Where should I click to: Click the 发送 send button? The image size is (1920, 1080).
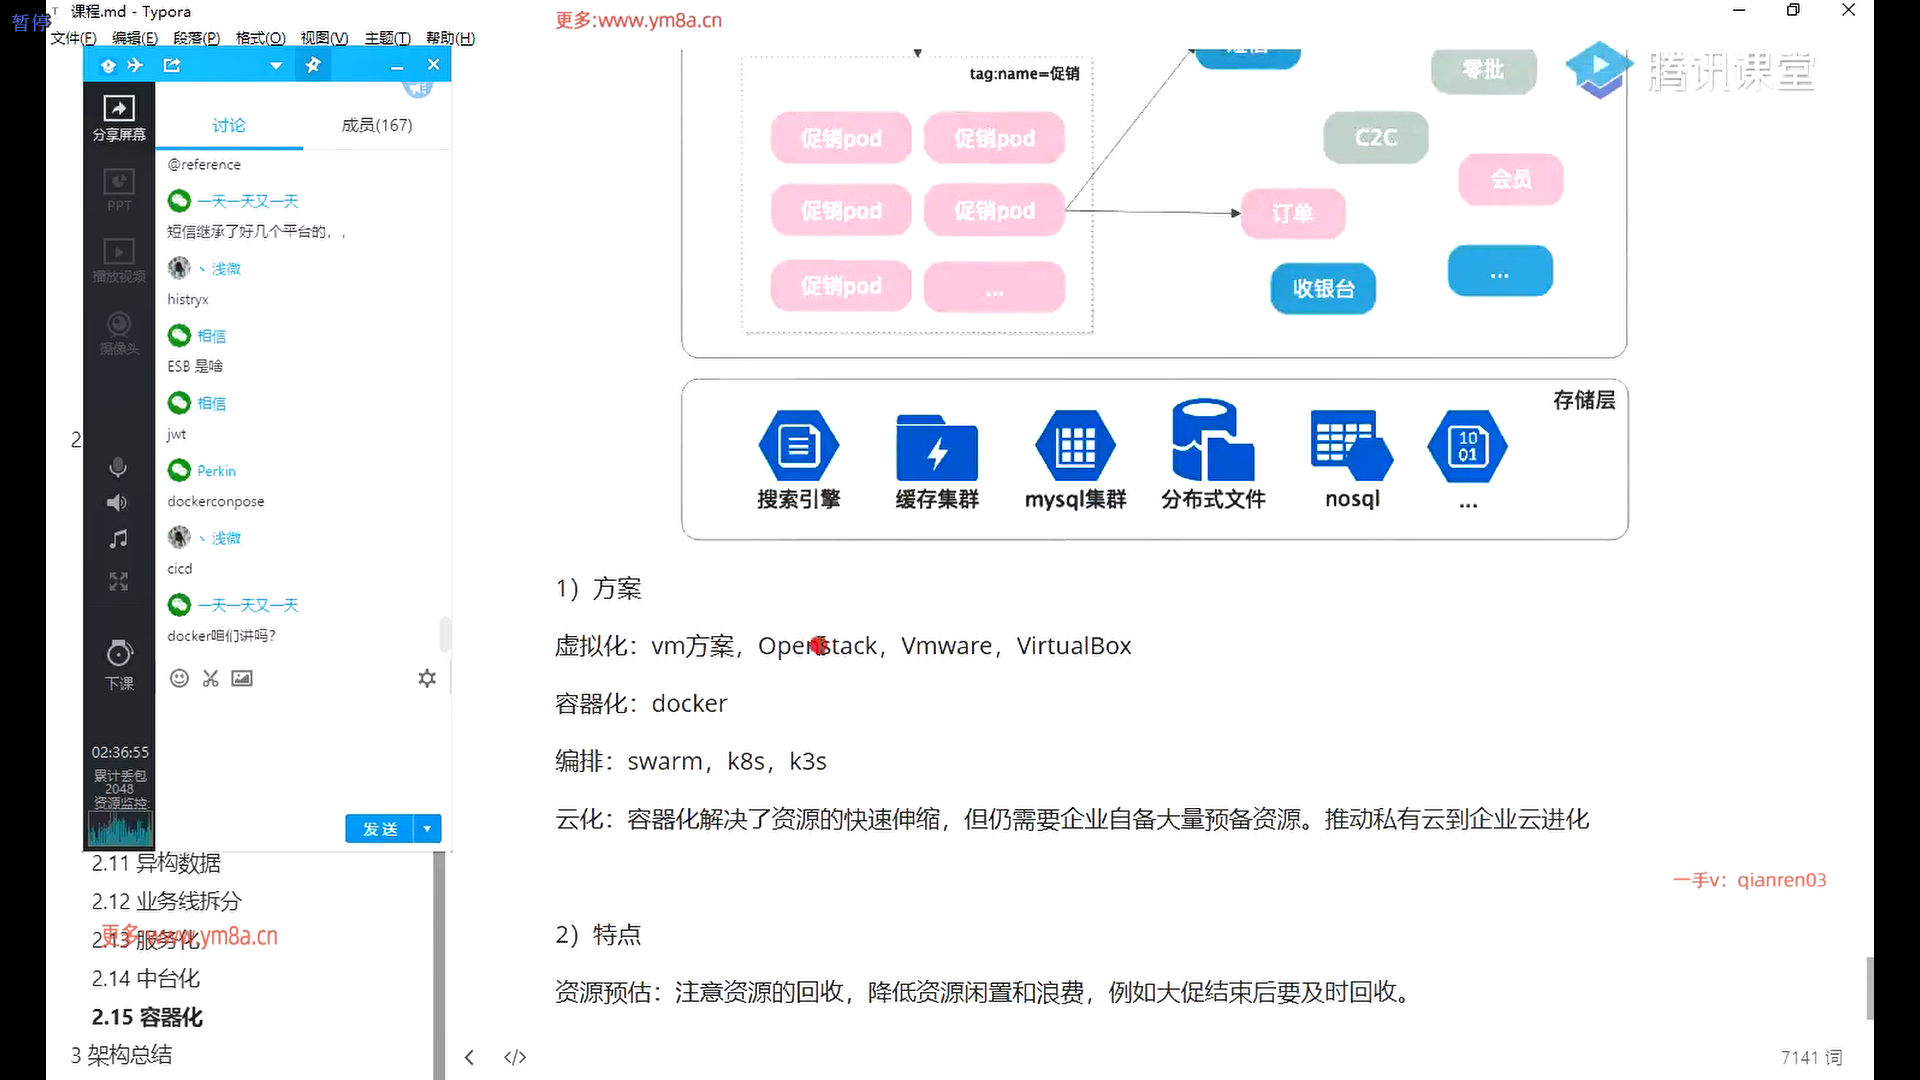coord(380,828)
